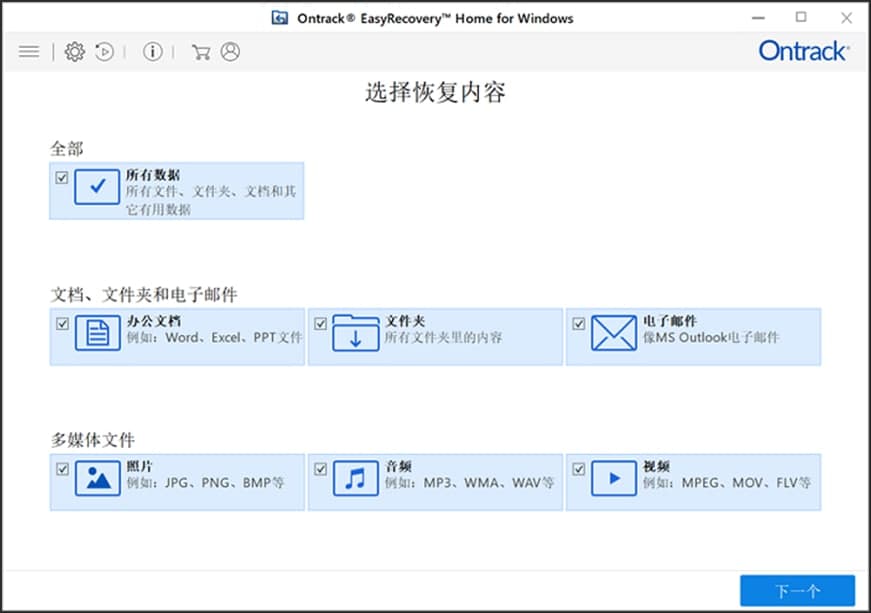The image size is (871, 613).
Task: Open the shopping cart to purchase
Action: pos(204,52)
